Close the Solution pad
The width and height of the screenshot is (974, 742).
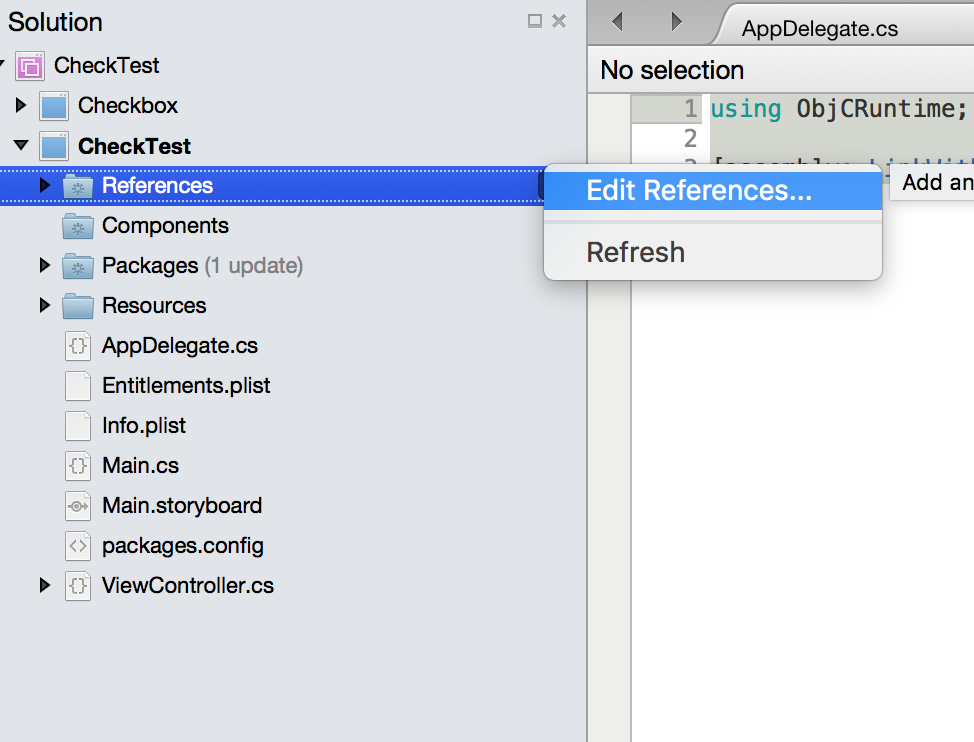559,21
